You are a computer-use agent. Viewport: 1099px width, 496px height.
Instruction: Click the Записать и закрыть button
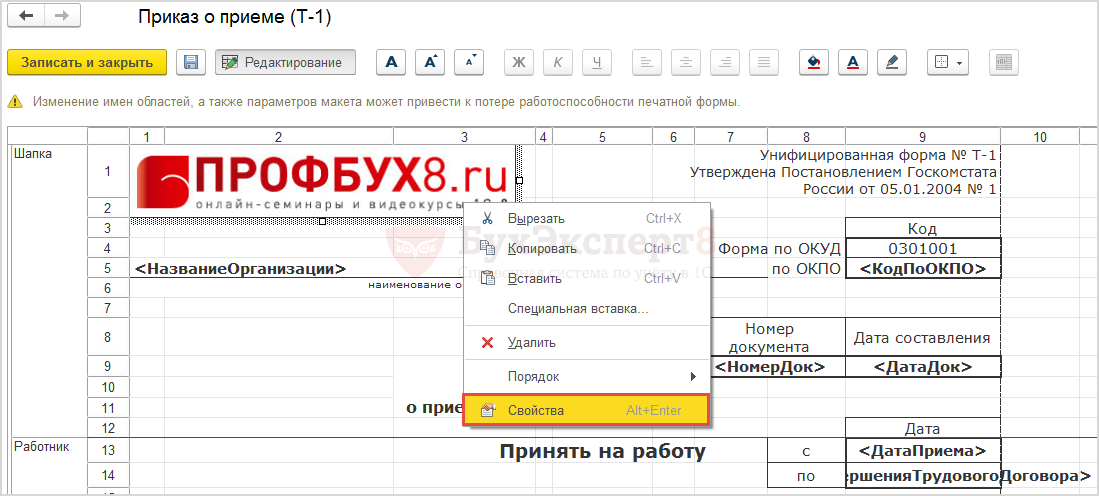click(87, 62)
